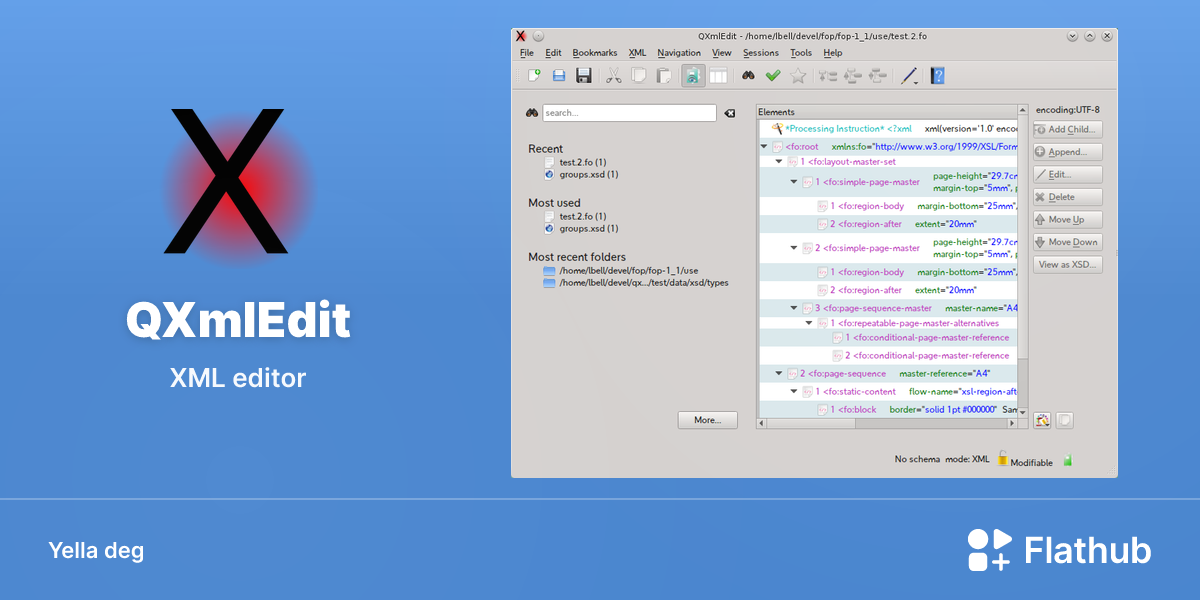
Task: Open the File menu
Action: (527, 53)
